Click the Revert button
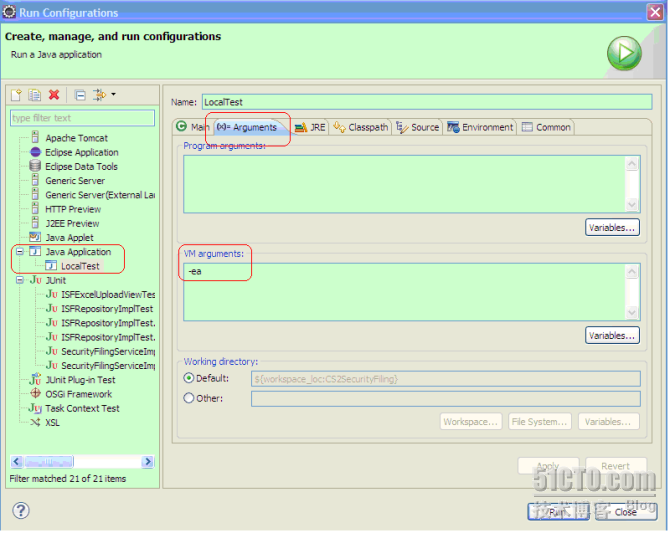Viewport: 670px width, 533px height. [616, 466]
